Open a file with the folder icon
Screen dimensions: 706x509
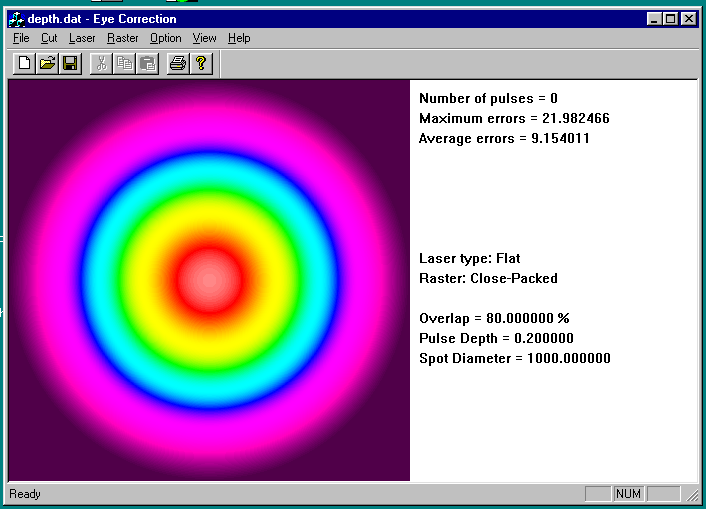tap(47, 64)
